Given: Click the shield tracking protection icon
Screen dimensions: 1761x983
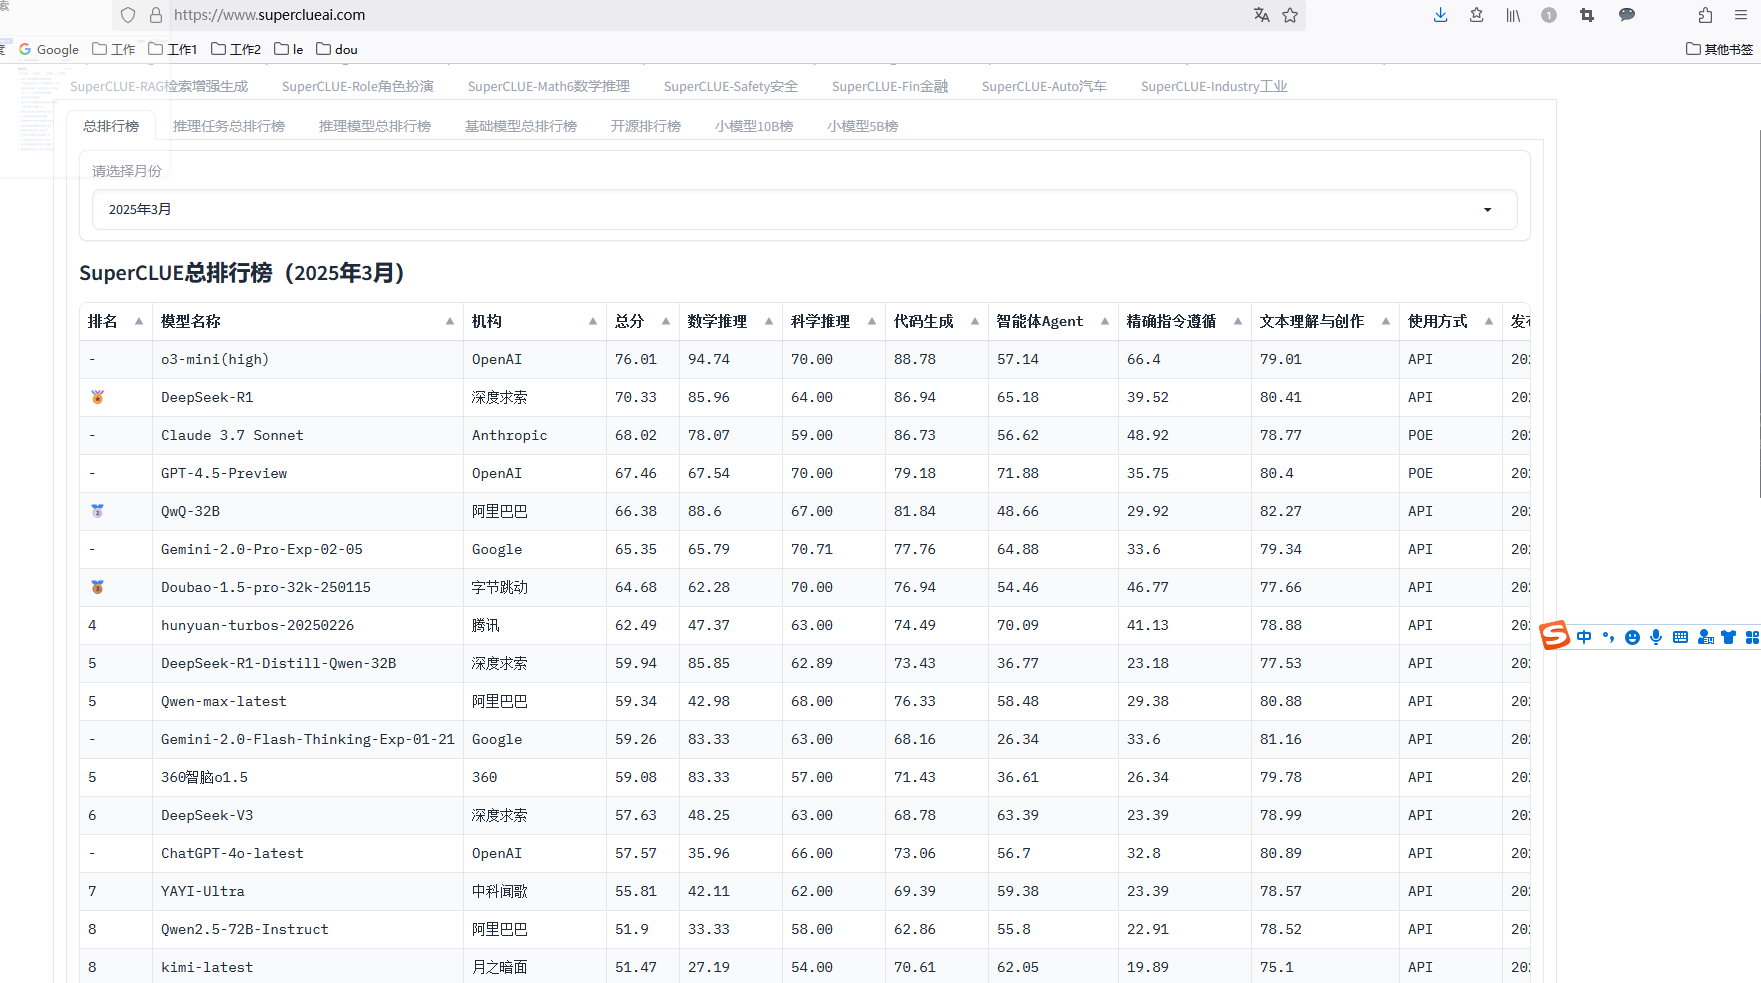Looking at the screenshot, I should pos(127,15).
